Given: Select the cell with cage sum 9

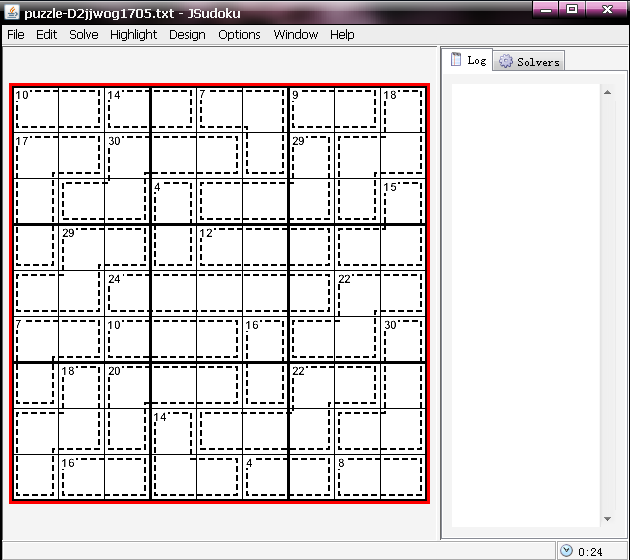Looking at the screenshot, I should tap(311, 110).
